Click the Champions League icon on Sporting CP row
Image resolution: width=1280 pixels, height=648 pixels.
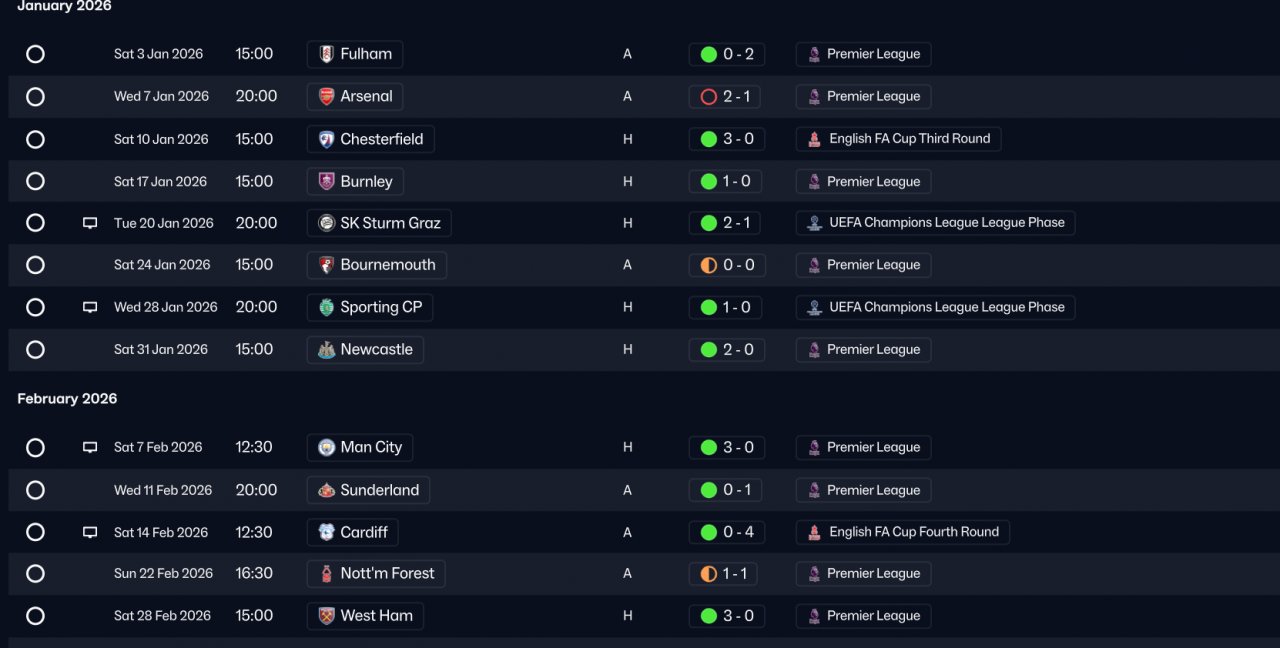(814, 308)
